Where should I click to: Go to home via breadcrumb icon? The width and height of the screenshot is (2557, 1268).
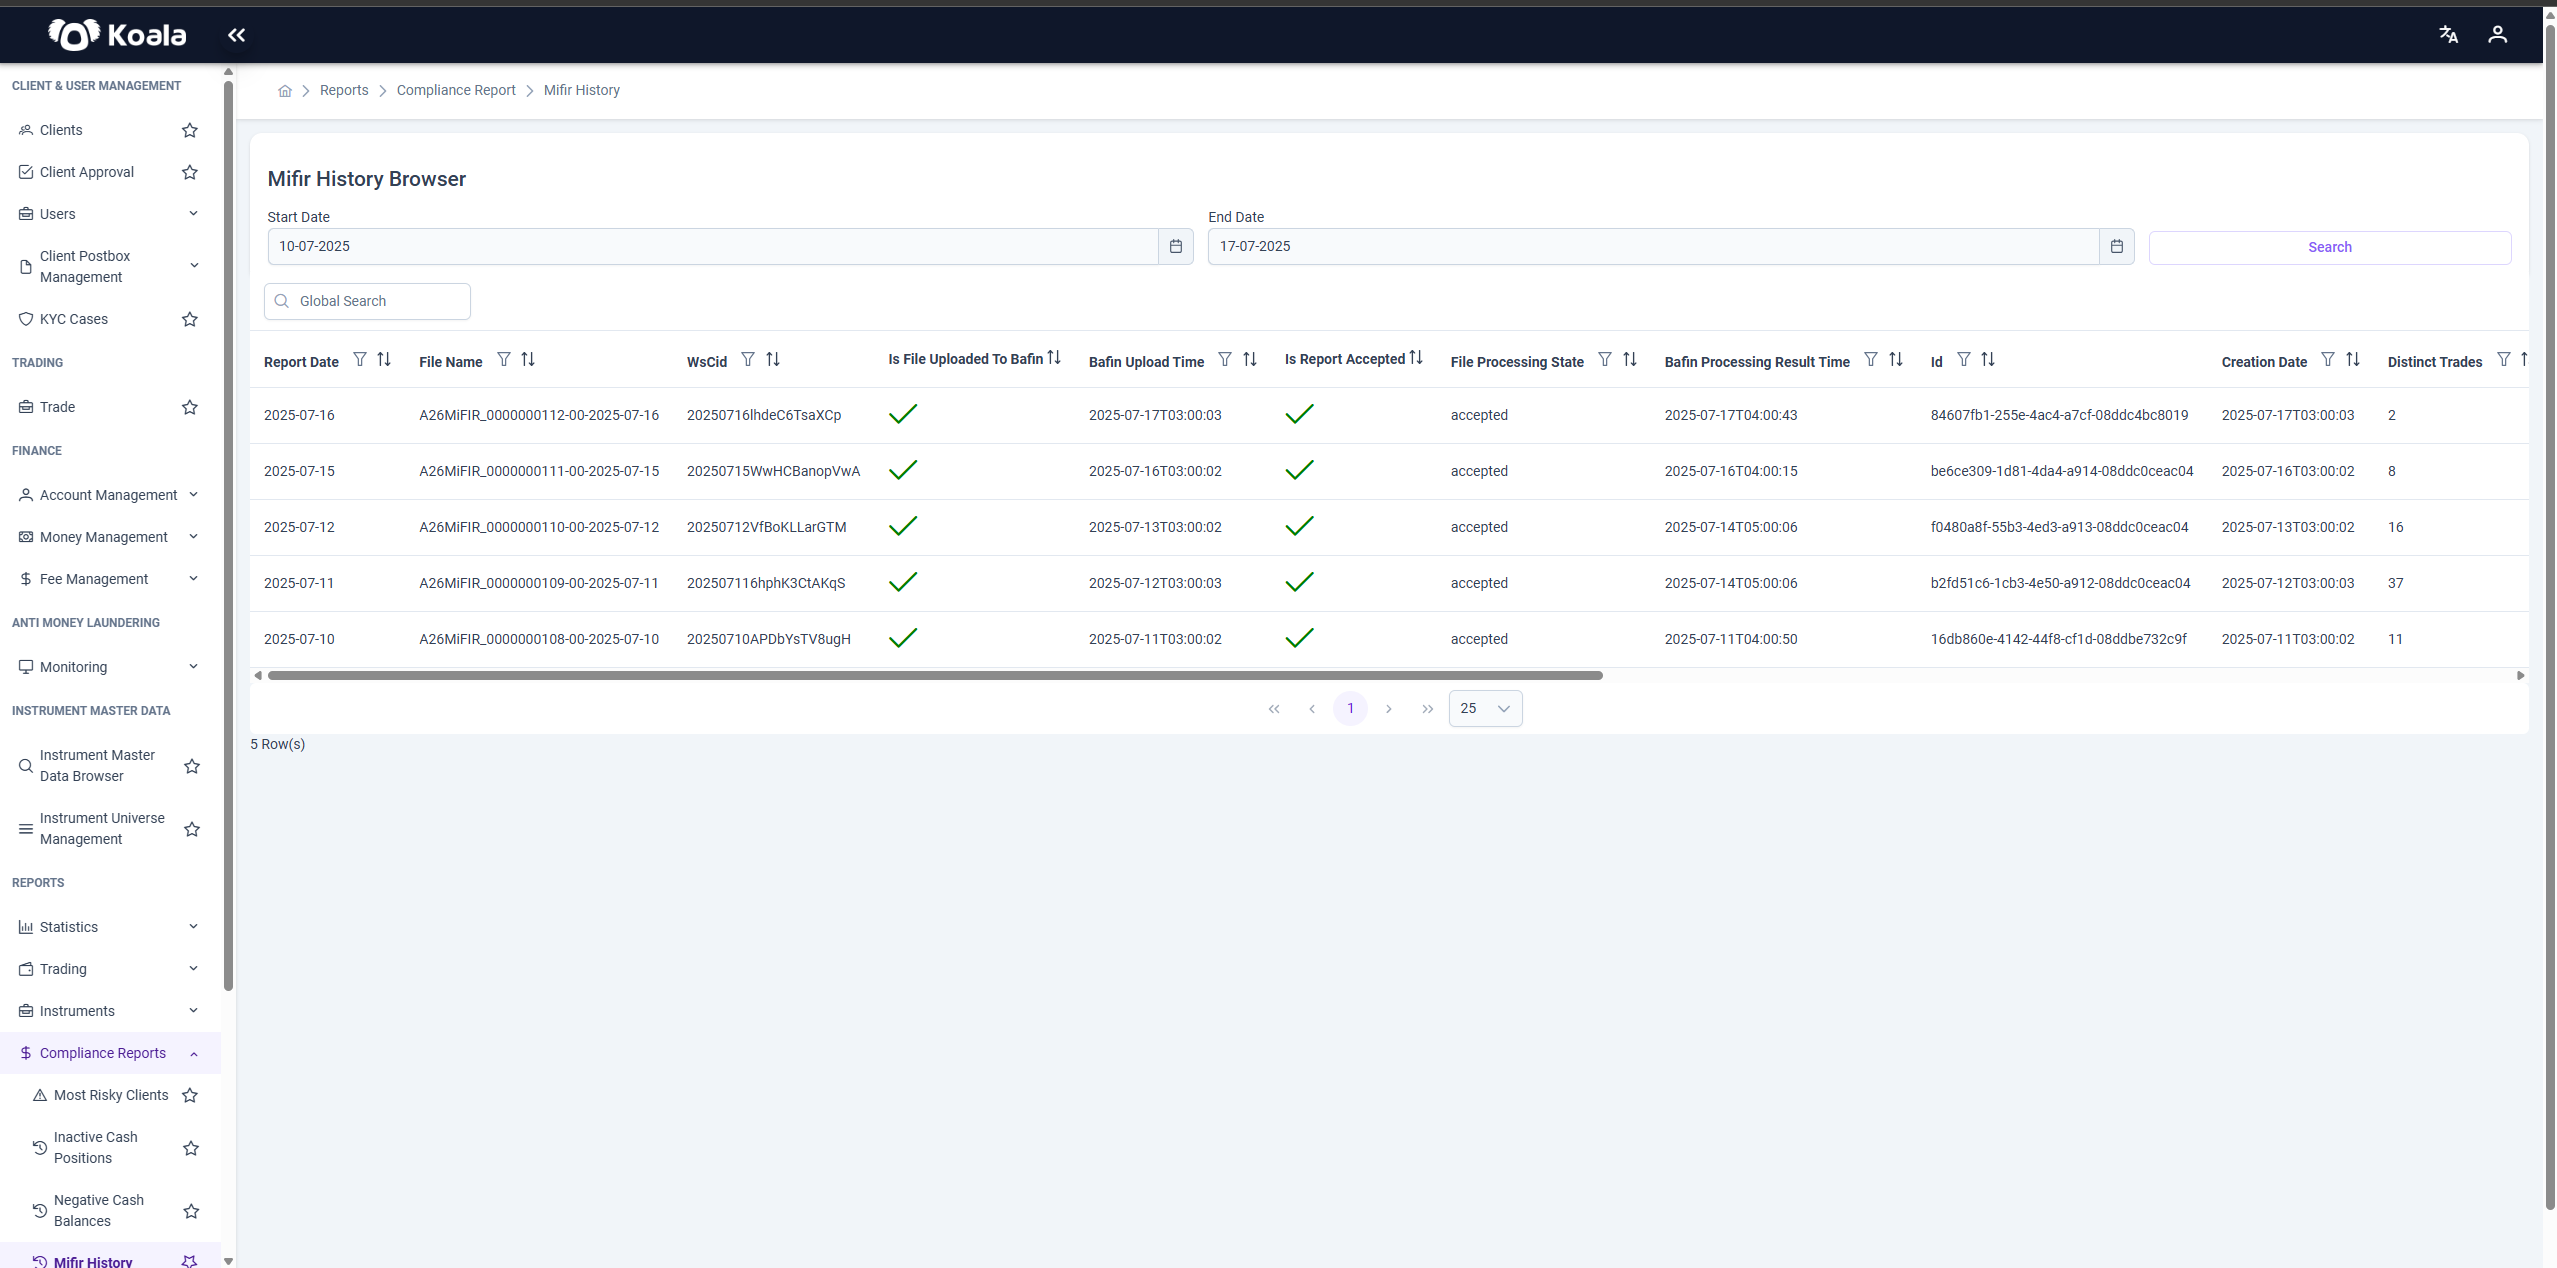point(285,91)
